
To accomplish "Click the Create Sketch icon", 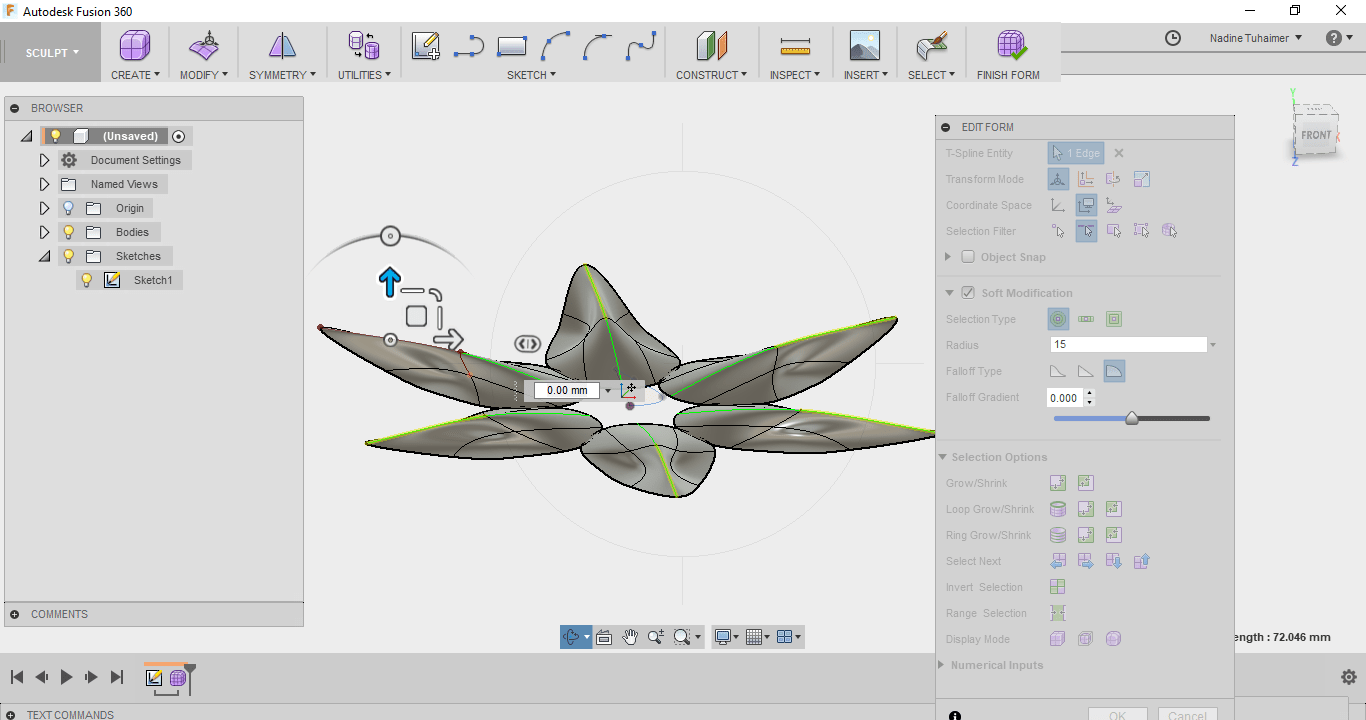I will [x=426, y=46].
